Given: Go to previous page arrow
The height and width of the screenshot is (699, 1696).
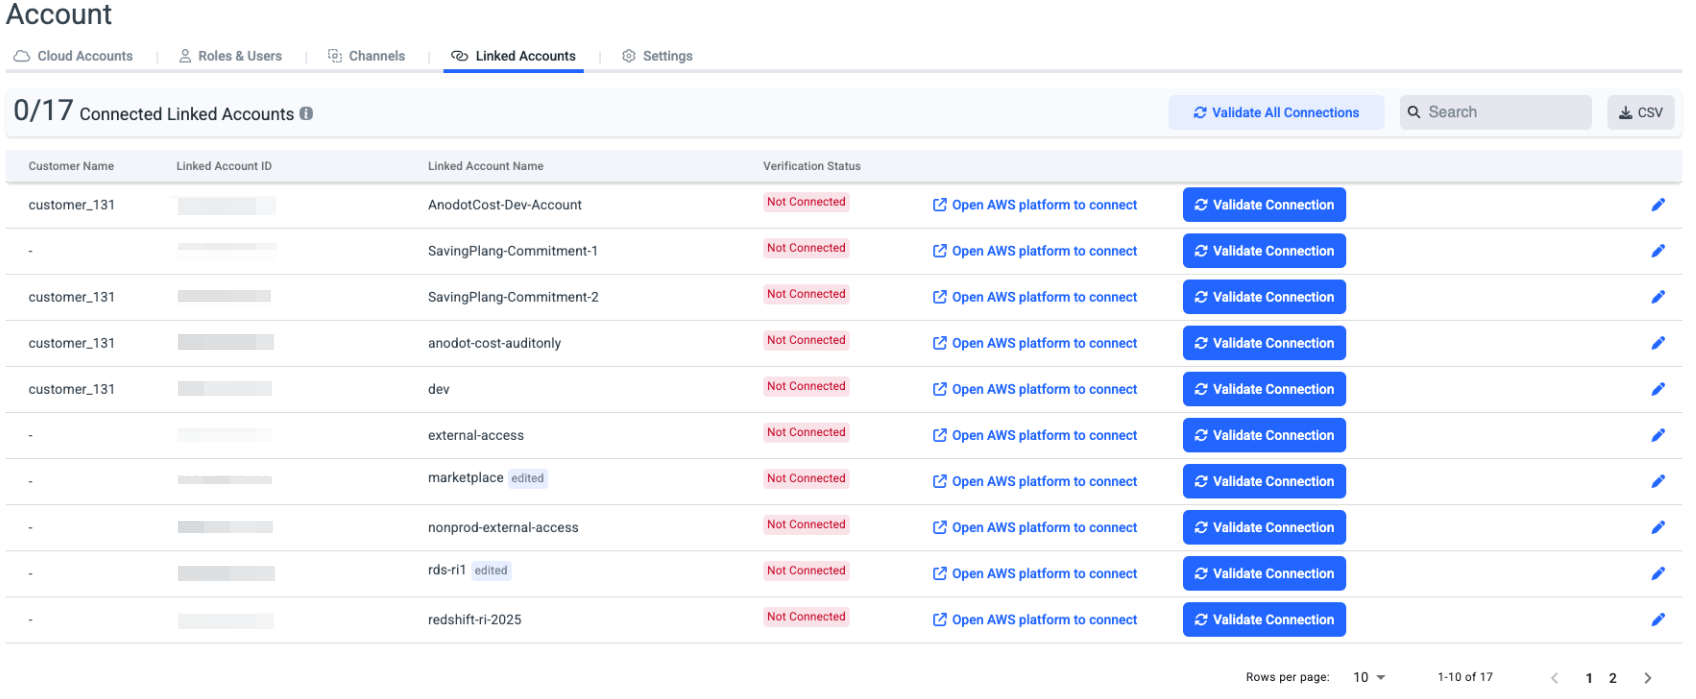Looking at the screenshot, I should tap(1554, 678).
